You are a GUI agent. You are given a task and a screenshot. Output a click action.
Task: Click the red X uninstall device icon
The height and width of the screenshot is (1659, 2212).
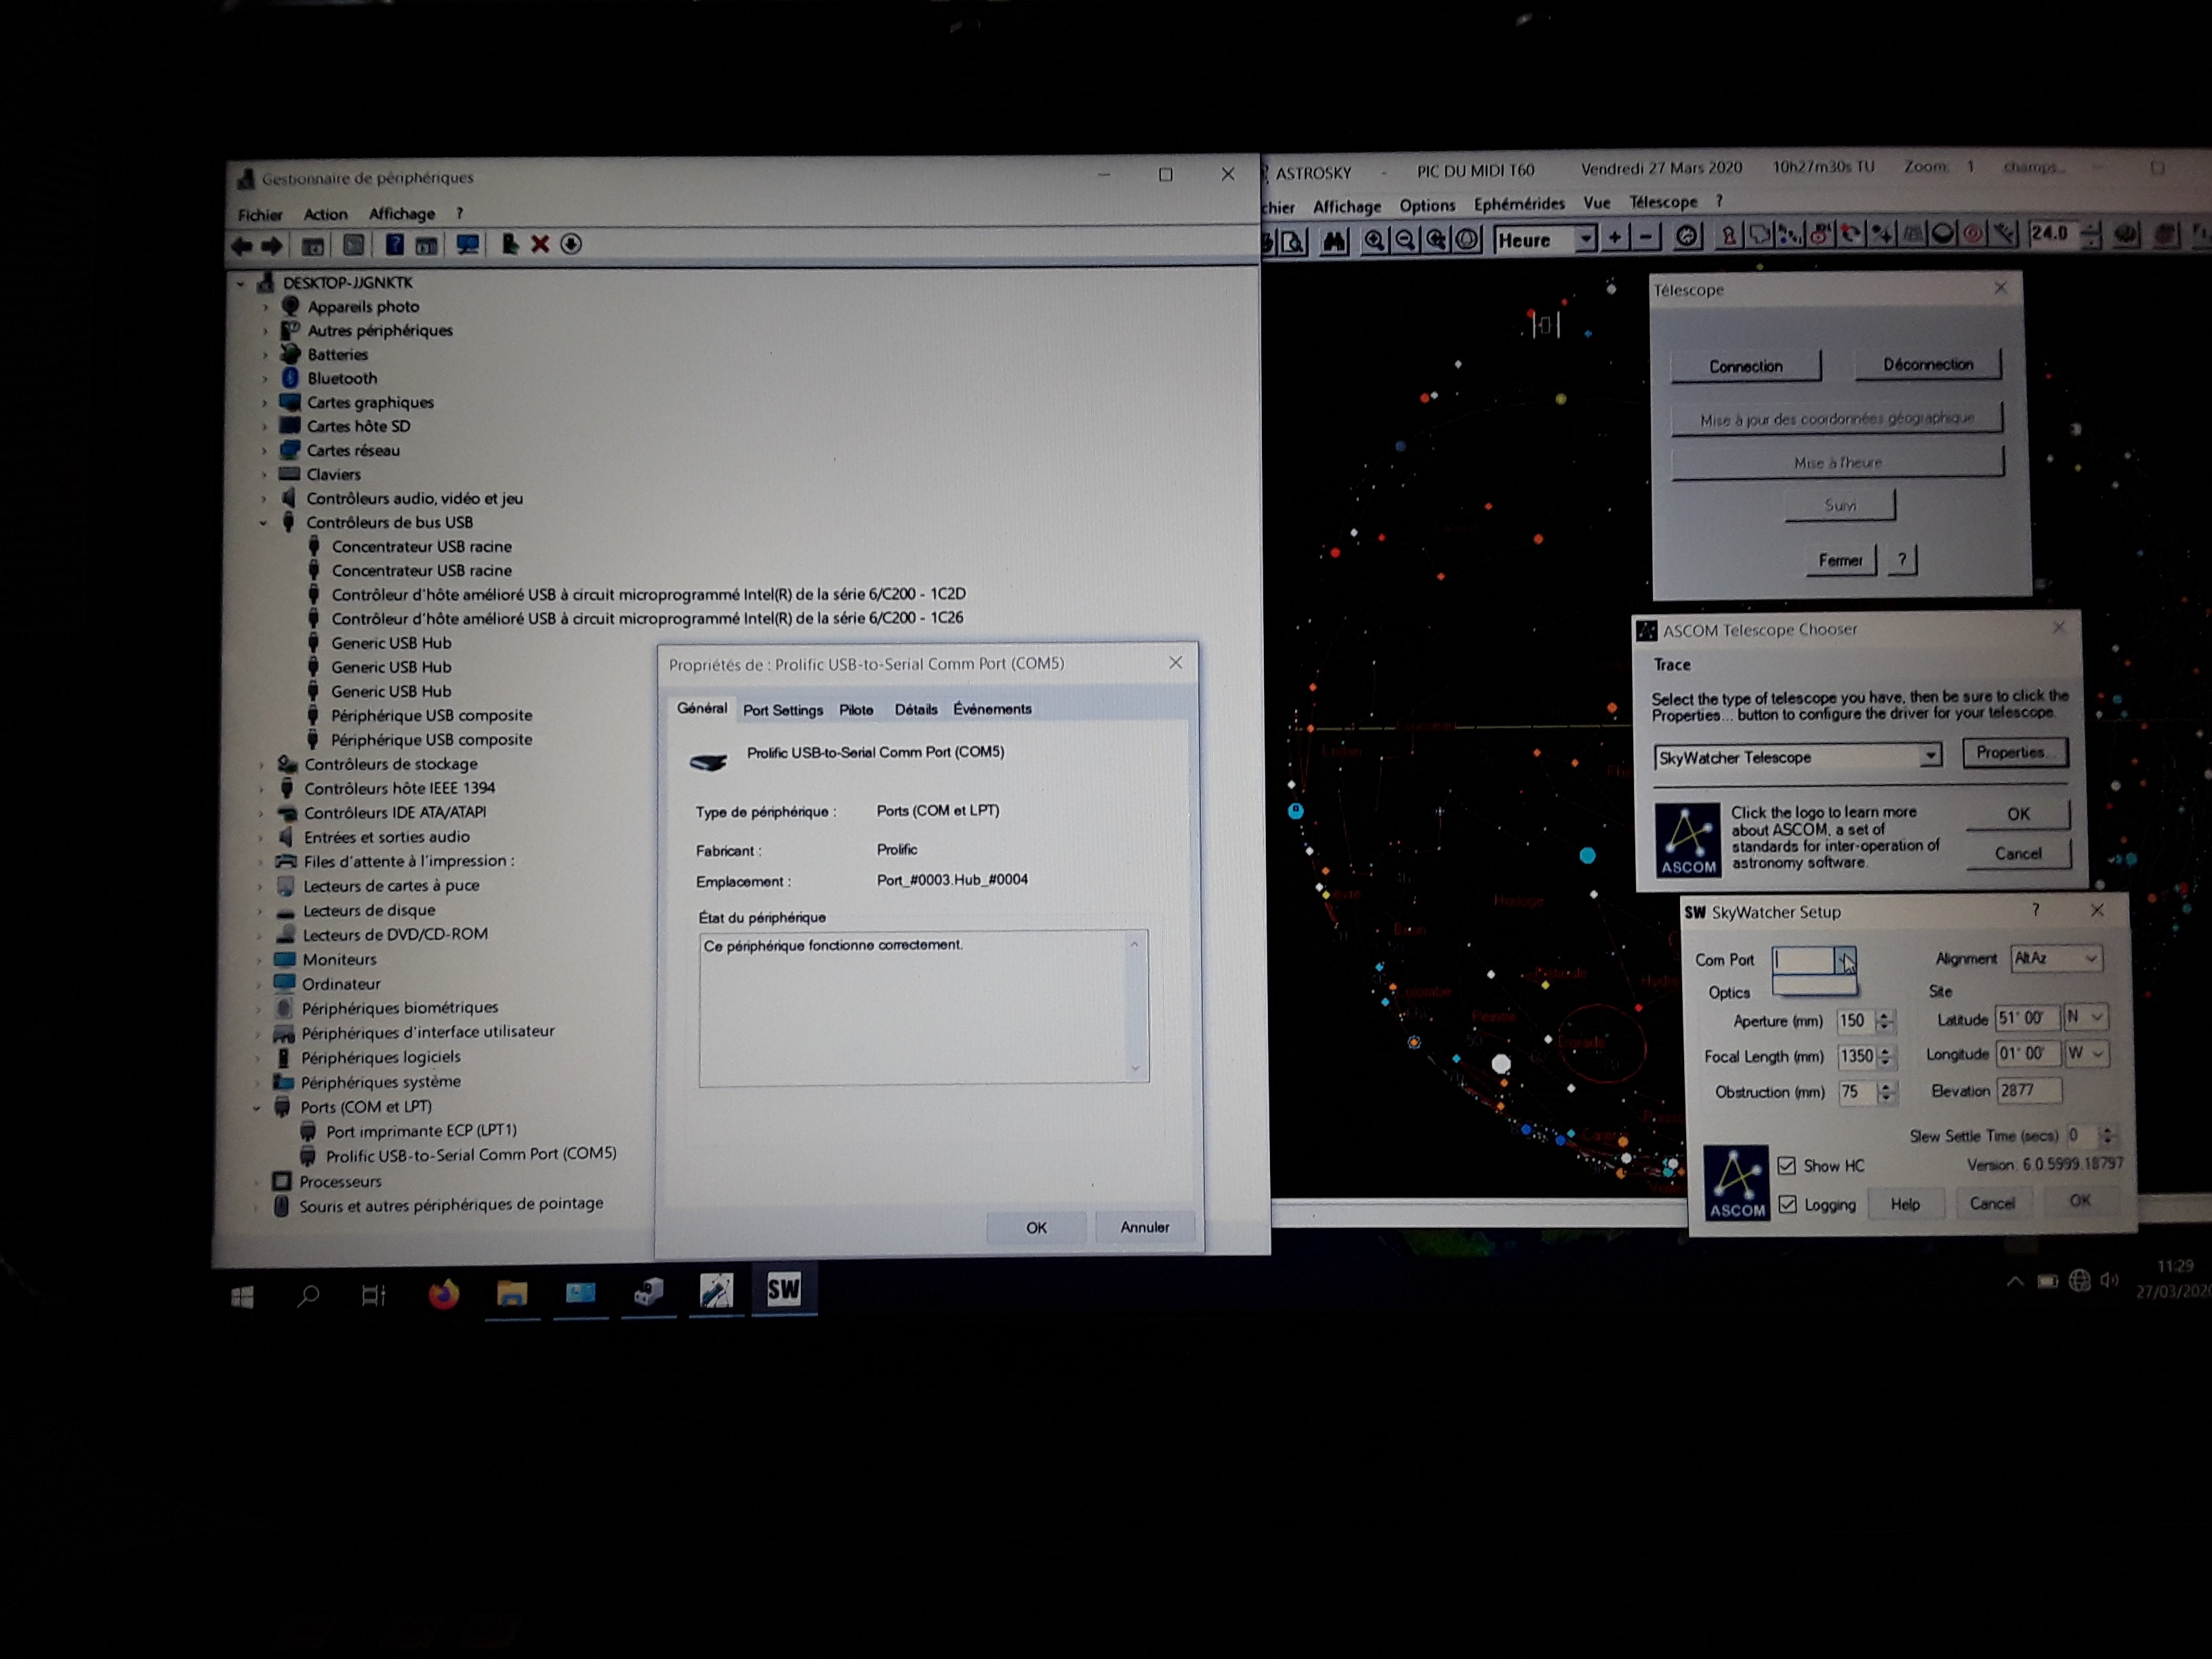coord(540,244)
